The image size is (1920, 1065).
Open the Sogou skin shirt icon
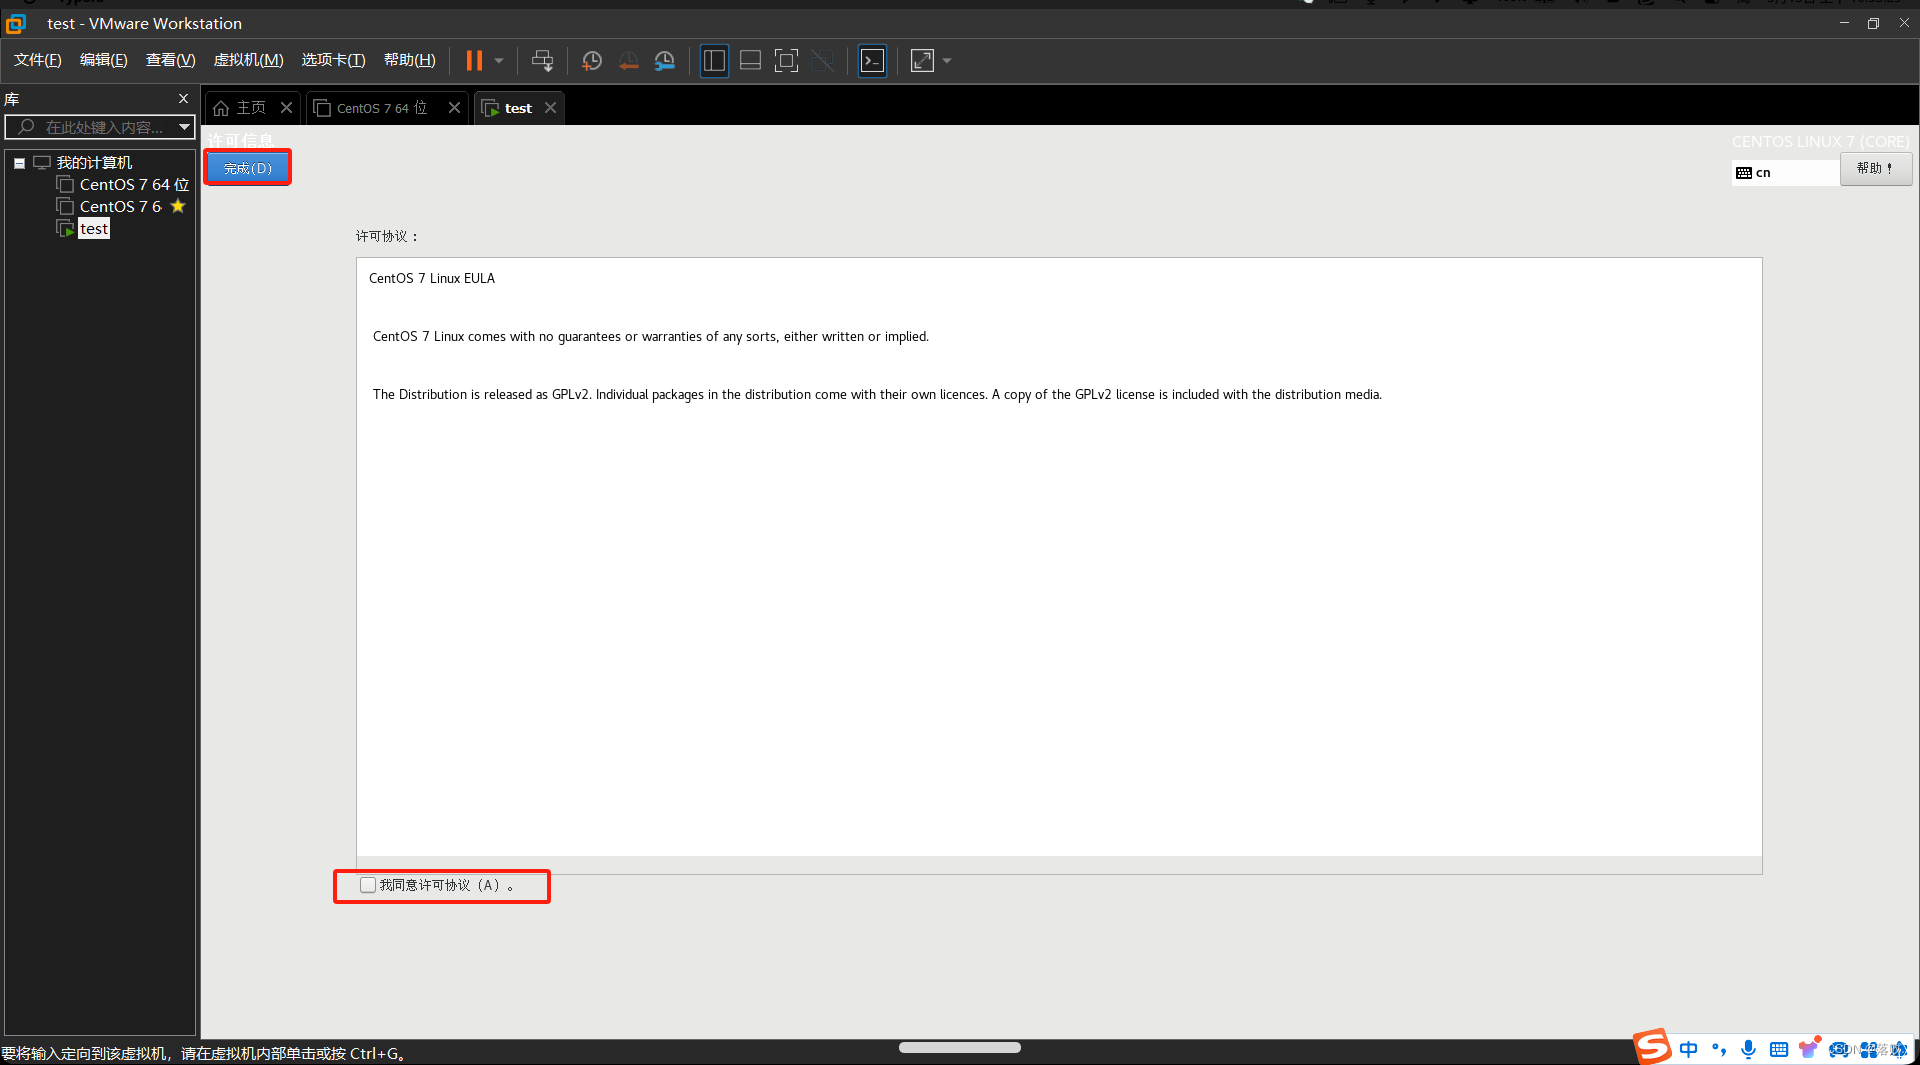pos(1809,1048)
